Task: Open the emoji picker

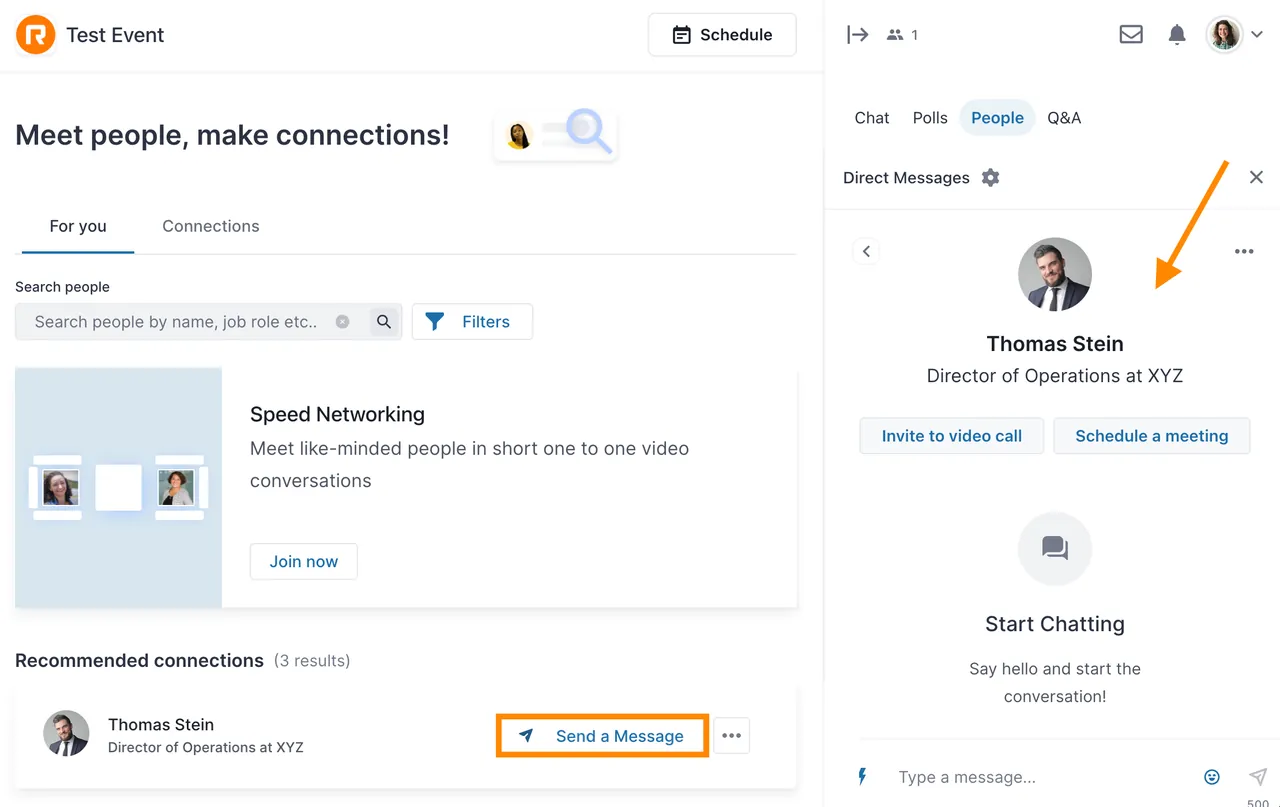Action: (x=1212, y=777)
